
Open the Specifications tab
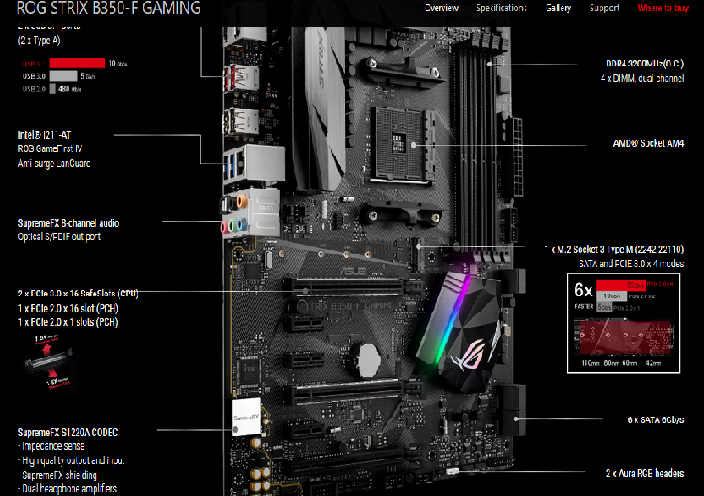(501, 8)
